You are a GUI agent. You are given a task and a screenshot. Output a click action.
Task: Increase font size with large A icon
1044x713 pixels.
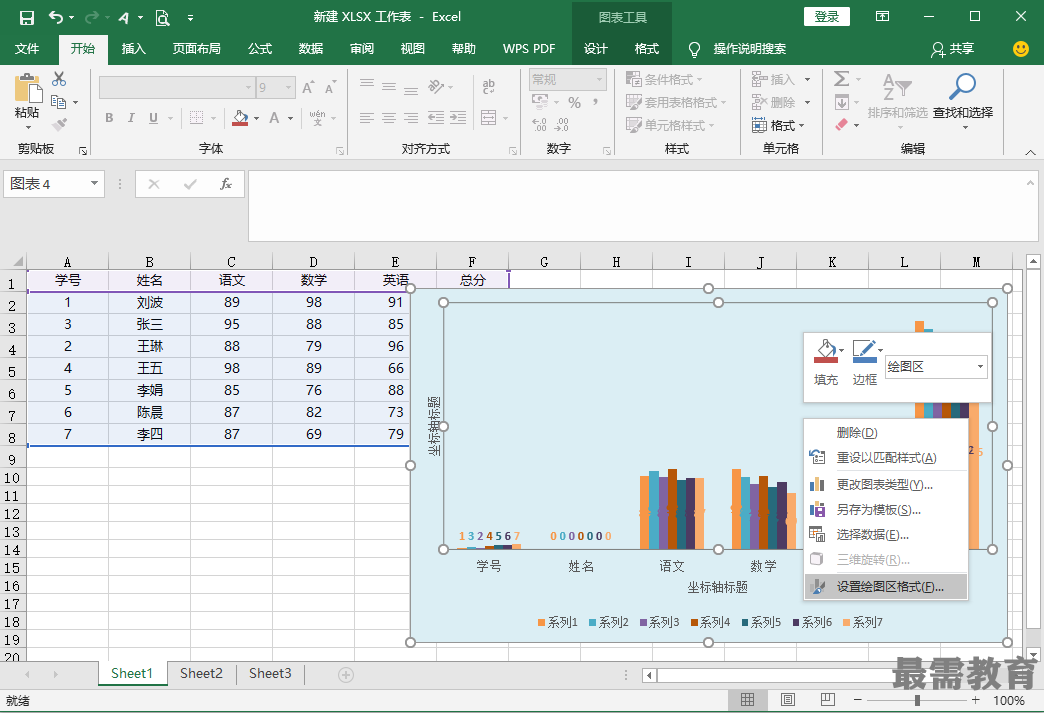point(308,87)
